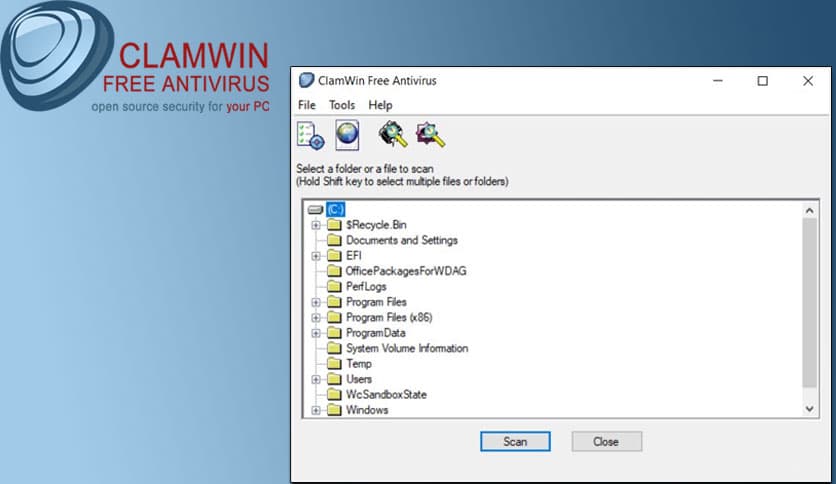The image size is (836, 484).
Task: Click the scrollbar up arrow in folder tree
Action: click(809, 210)
